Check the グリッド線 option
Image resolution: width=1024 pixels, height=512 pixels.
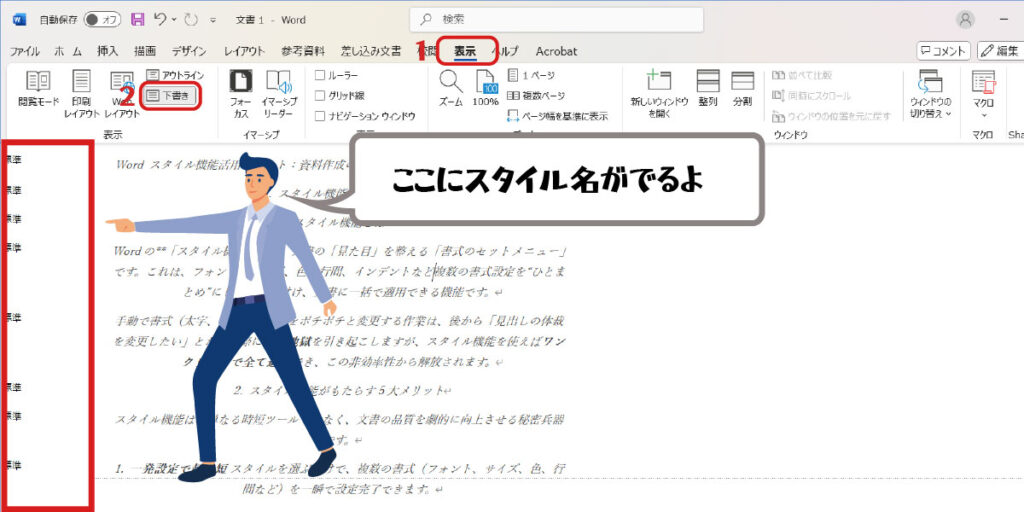[x=320, y=96]
